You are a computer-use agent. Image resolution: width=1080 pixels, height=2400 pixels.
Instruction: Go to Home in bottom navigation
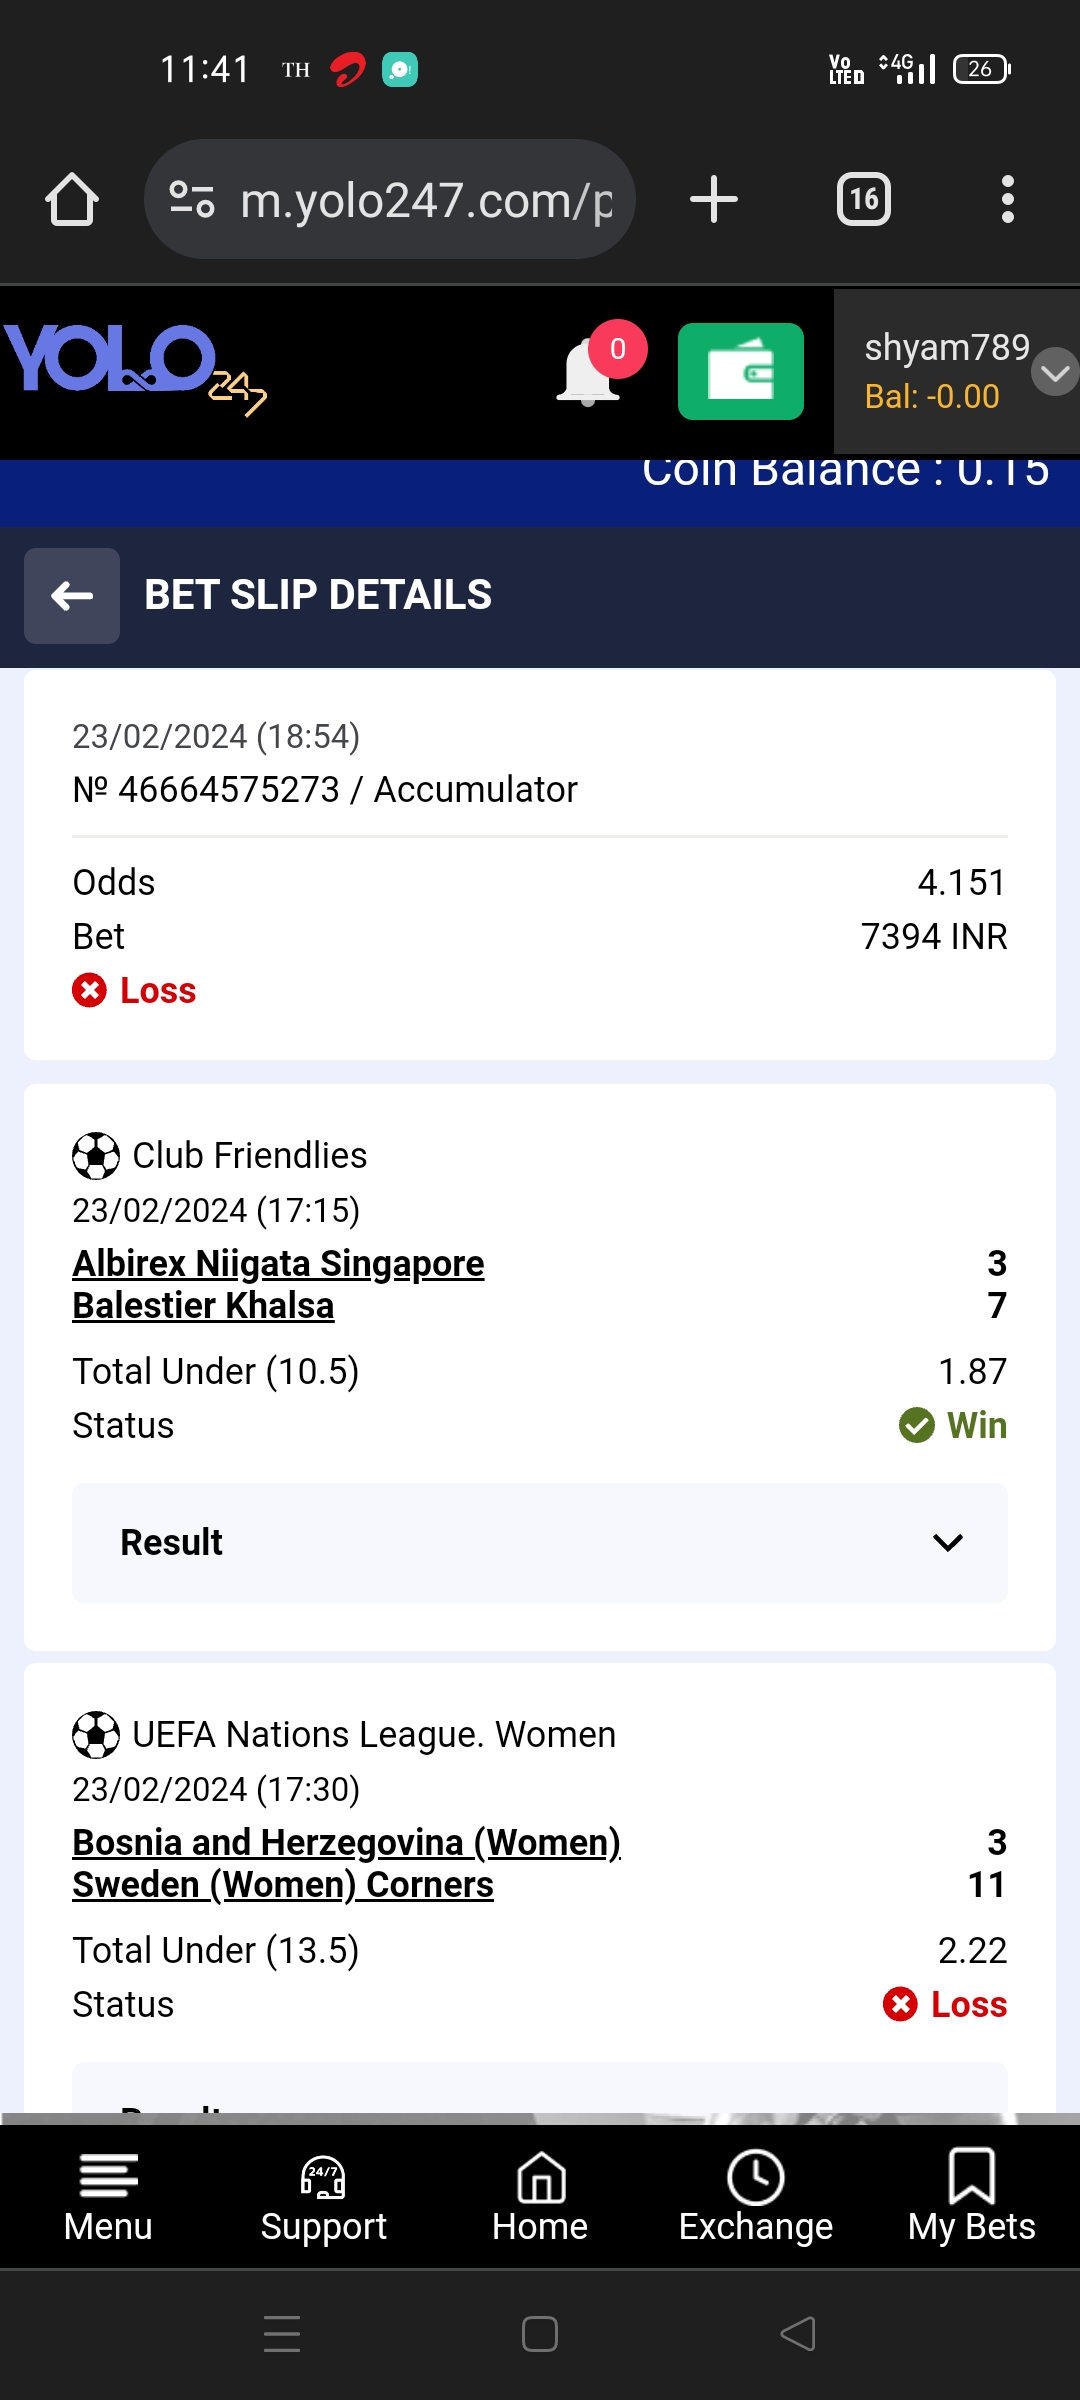[540, 2197]
